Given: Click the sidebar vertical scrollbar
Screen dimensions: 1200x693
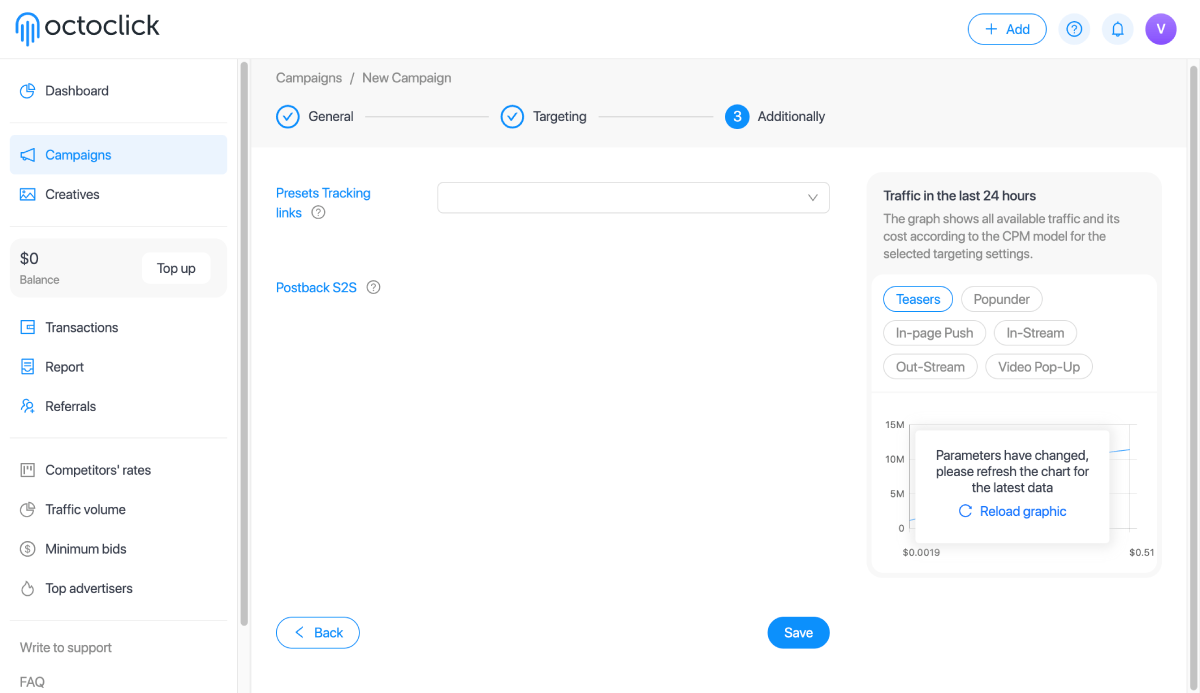Looking at the screenshot, I should click(x=244, y=343).
